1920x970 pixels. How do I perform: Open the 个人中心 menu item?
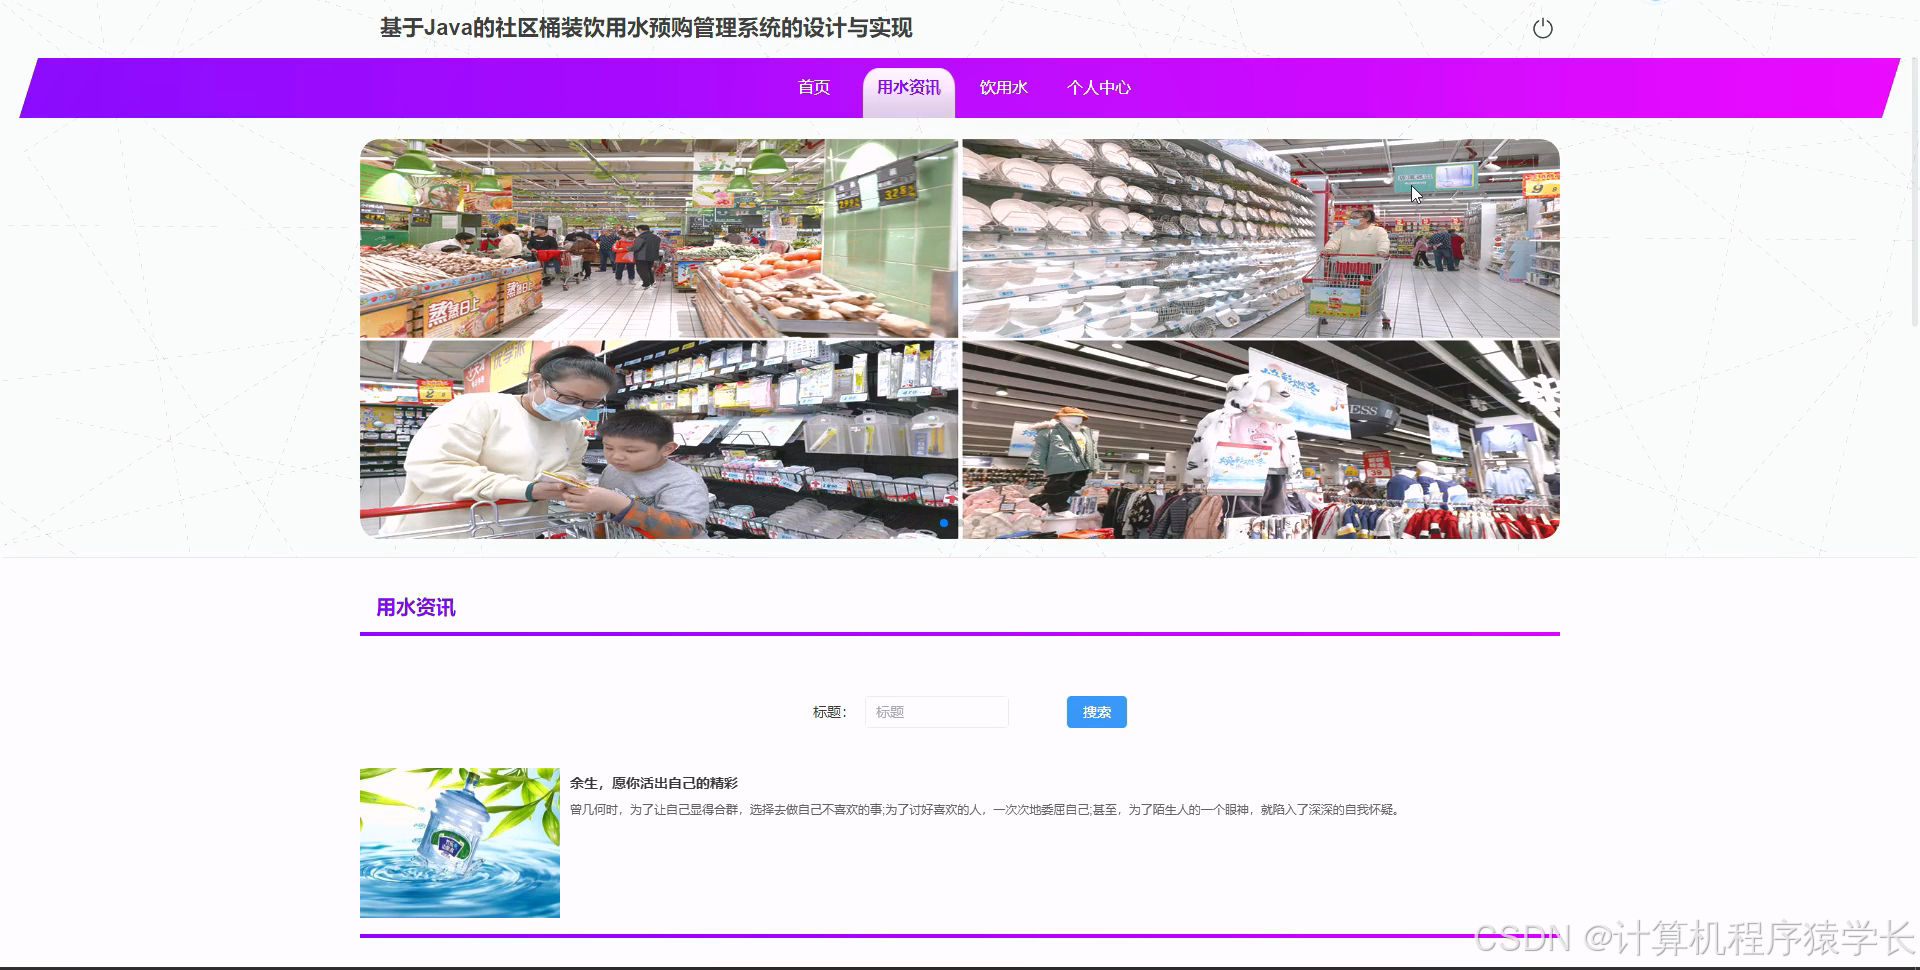point(1099,88)
